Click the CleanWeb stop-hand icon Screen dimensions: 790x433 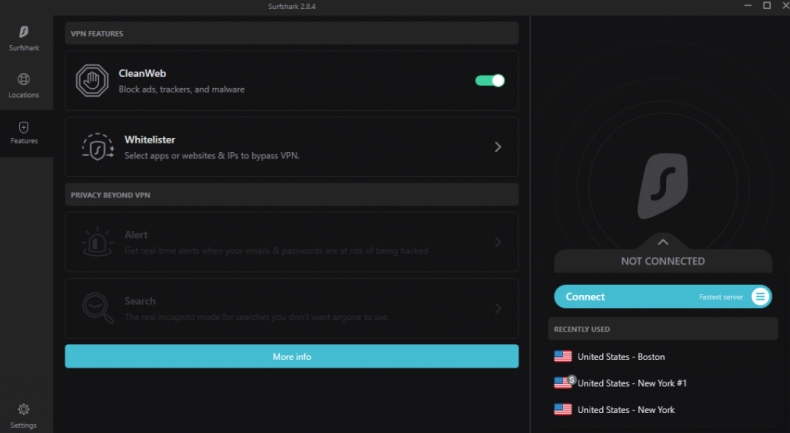click(x=93, y=81)
